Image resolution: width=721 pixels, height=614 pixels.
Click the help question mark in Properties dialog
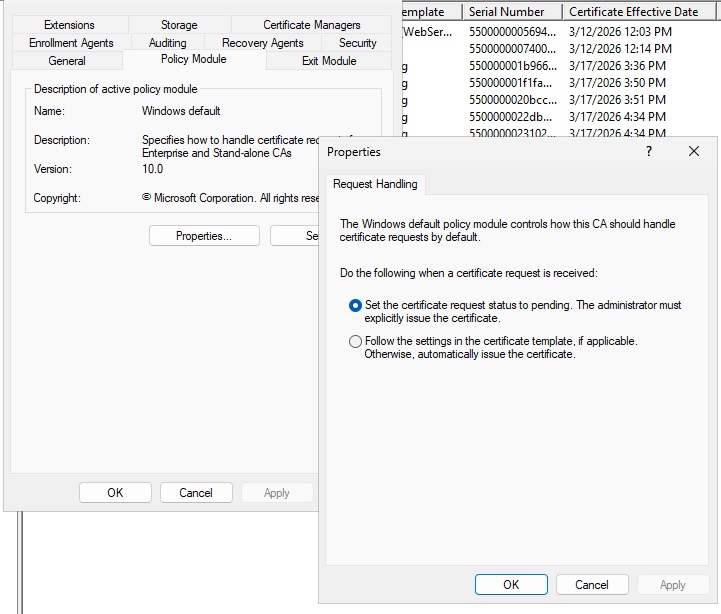coord(648,152)
